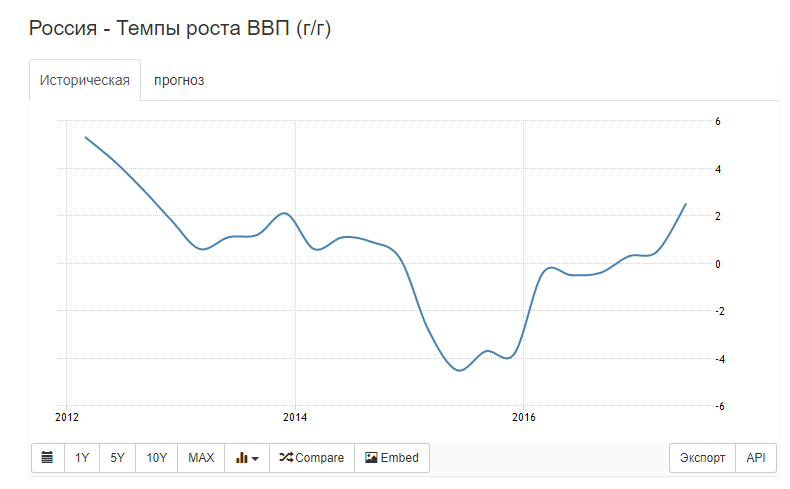
Task: Click the 0 value on y-axis
Action: [x=718, y=264]
